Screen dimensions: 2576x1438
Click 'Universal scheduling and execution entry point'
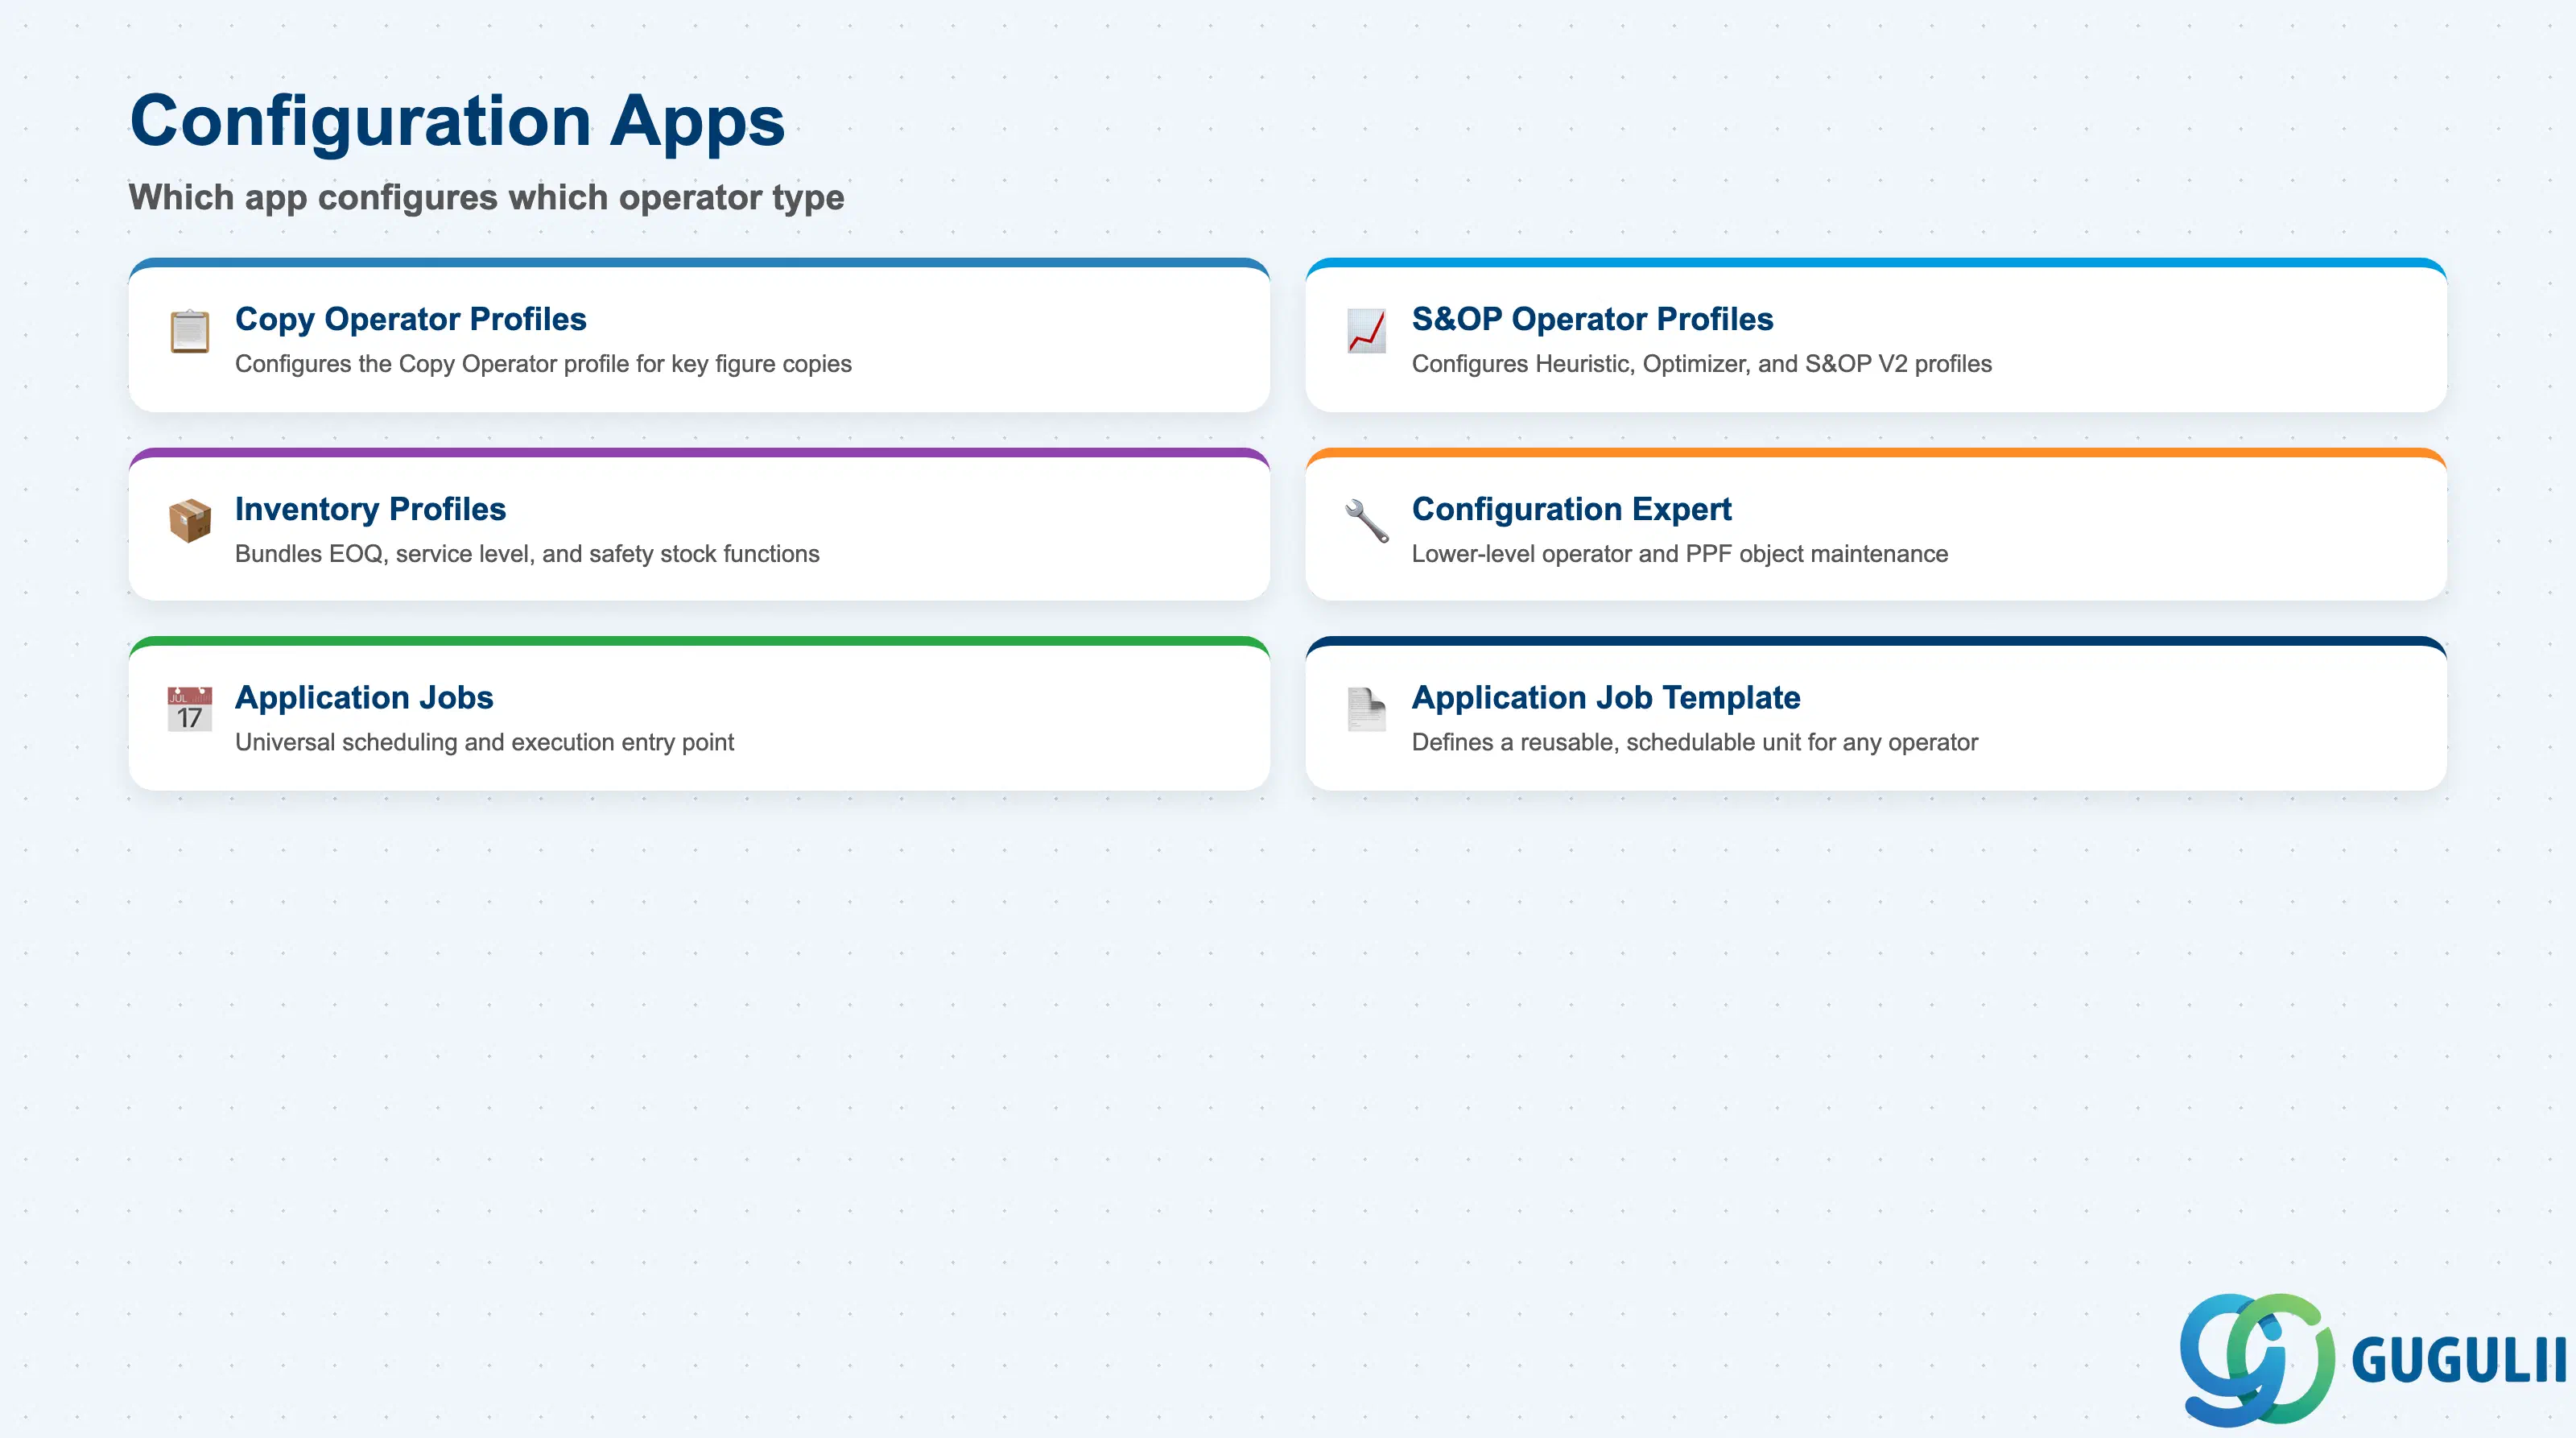pyautogui.click(x=484, y=742)
